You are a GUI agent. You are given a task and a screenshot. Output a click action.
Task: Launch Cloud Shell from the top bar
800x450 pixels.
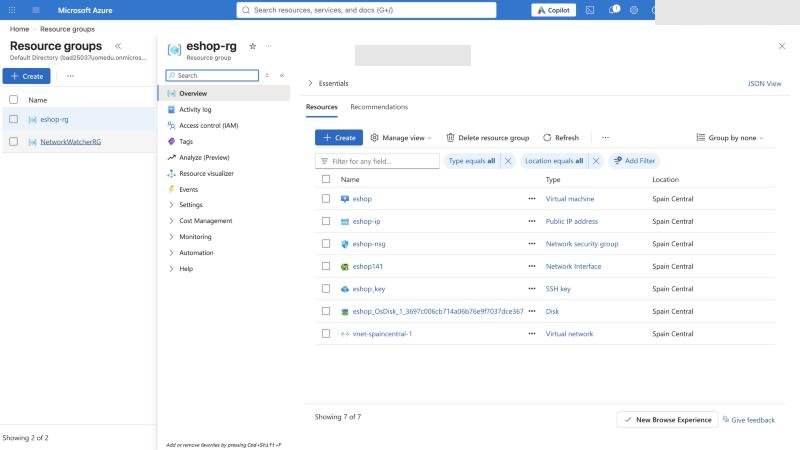590,10
